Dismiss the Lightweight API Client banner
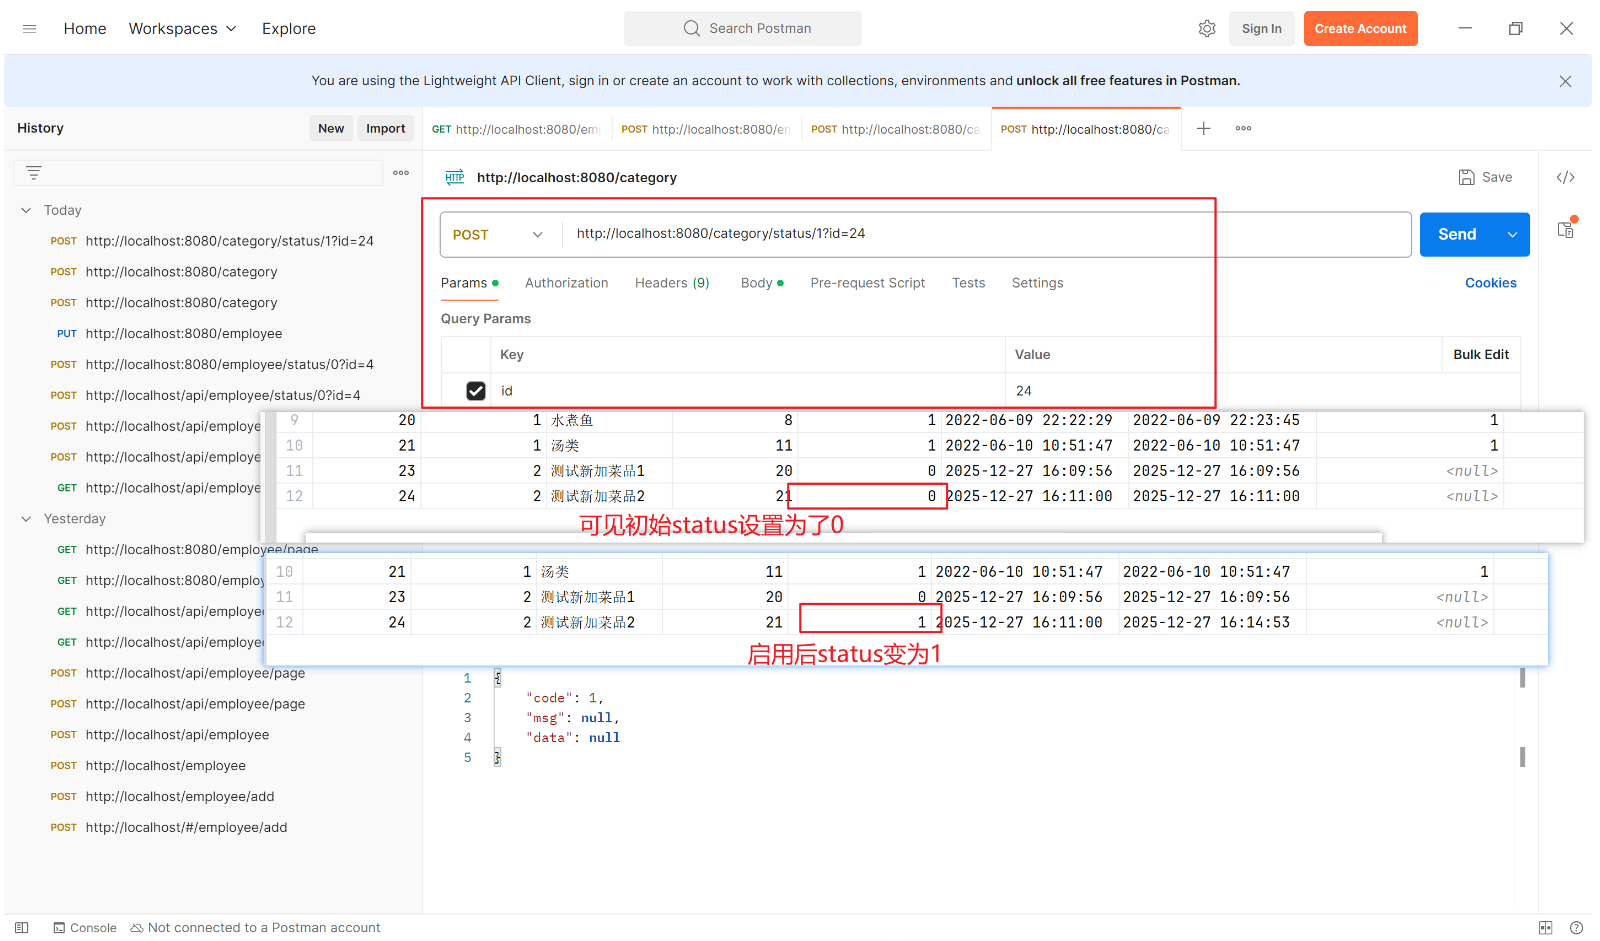The height and width of the screenshot is (941, 1600). 1565,81
